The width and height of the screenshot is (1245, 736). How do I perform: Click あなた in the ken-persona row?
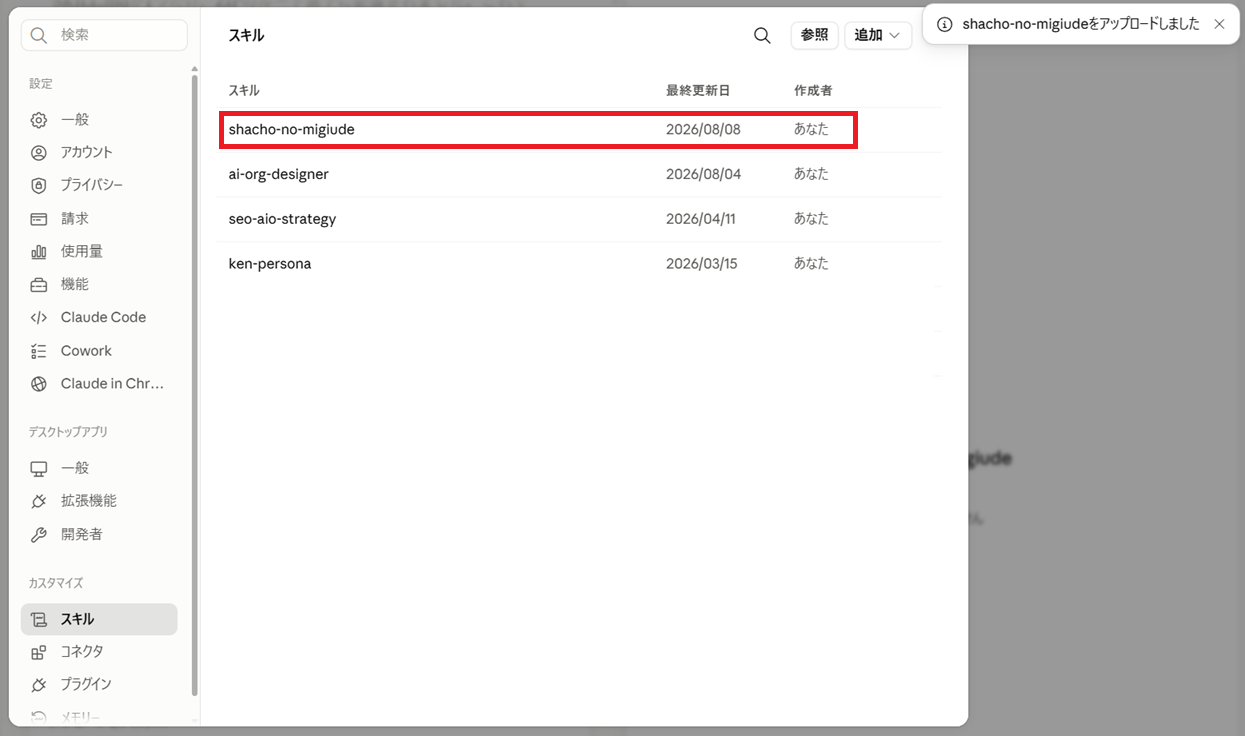click(811, 264)
